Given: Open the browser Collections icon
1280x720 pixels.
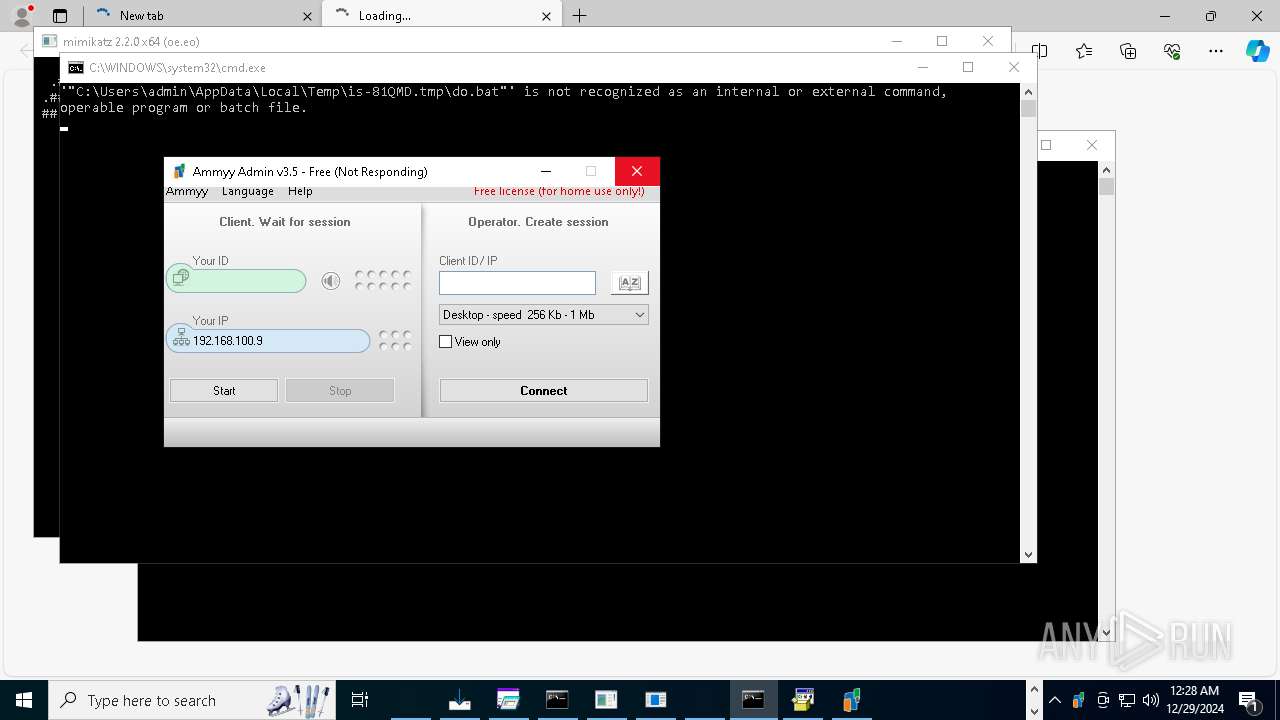Looking at the screenshot, I should (x=1128, y=51).
